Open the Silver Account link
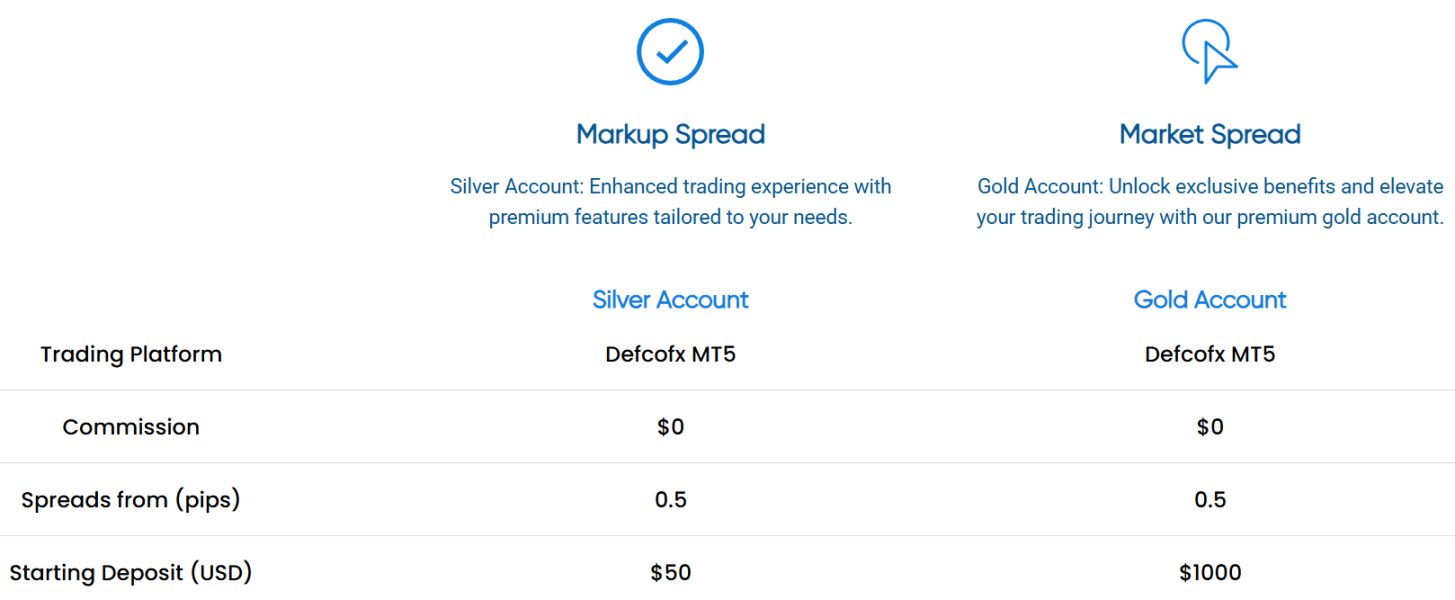The height and width of the screenshot is (600, 1455). click(670, 300)
